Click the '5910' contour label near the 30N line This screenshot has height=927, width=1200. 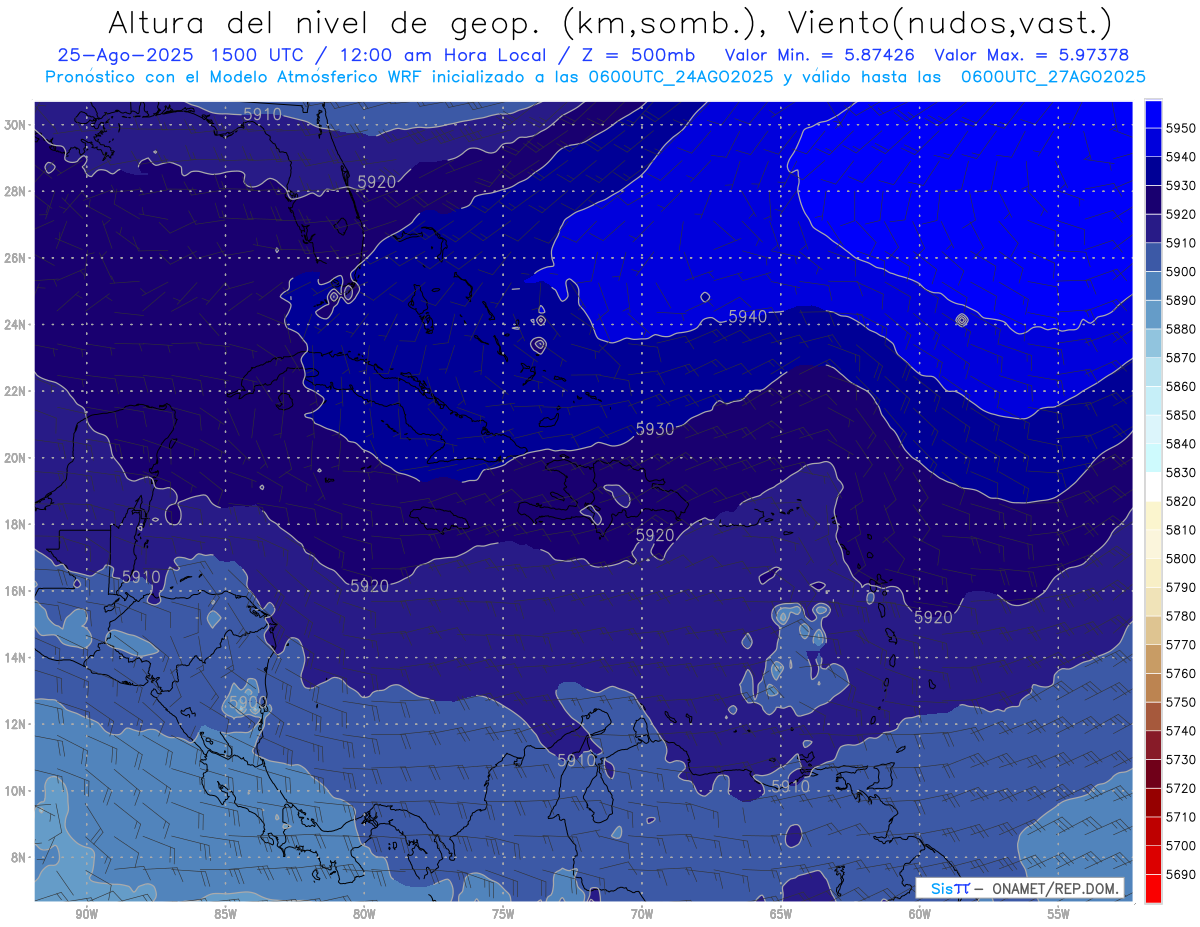262,115
